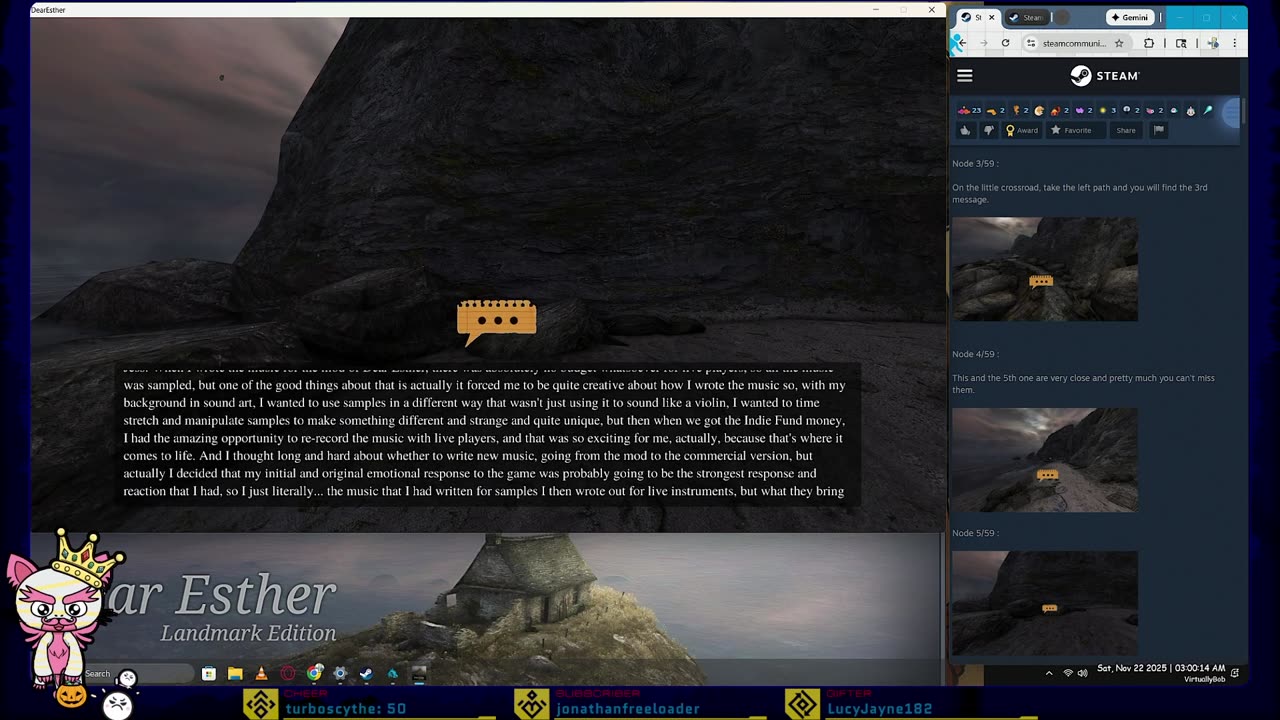1280x720 pixels.
Task: Click the award icon with count 23
Action: 969,110
